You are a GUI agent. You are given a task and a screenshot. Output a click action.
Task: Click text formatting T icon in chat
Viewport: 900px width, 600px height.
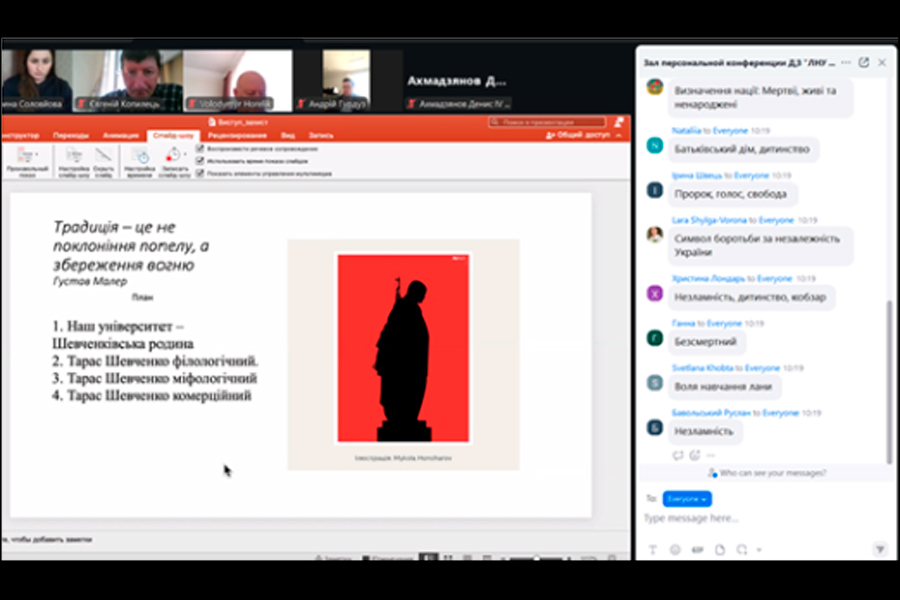tap(653, 550)
